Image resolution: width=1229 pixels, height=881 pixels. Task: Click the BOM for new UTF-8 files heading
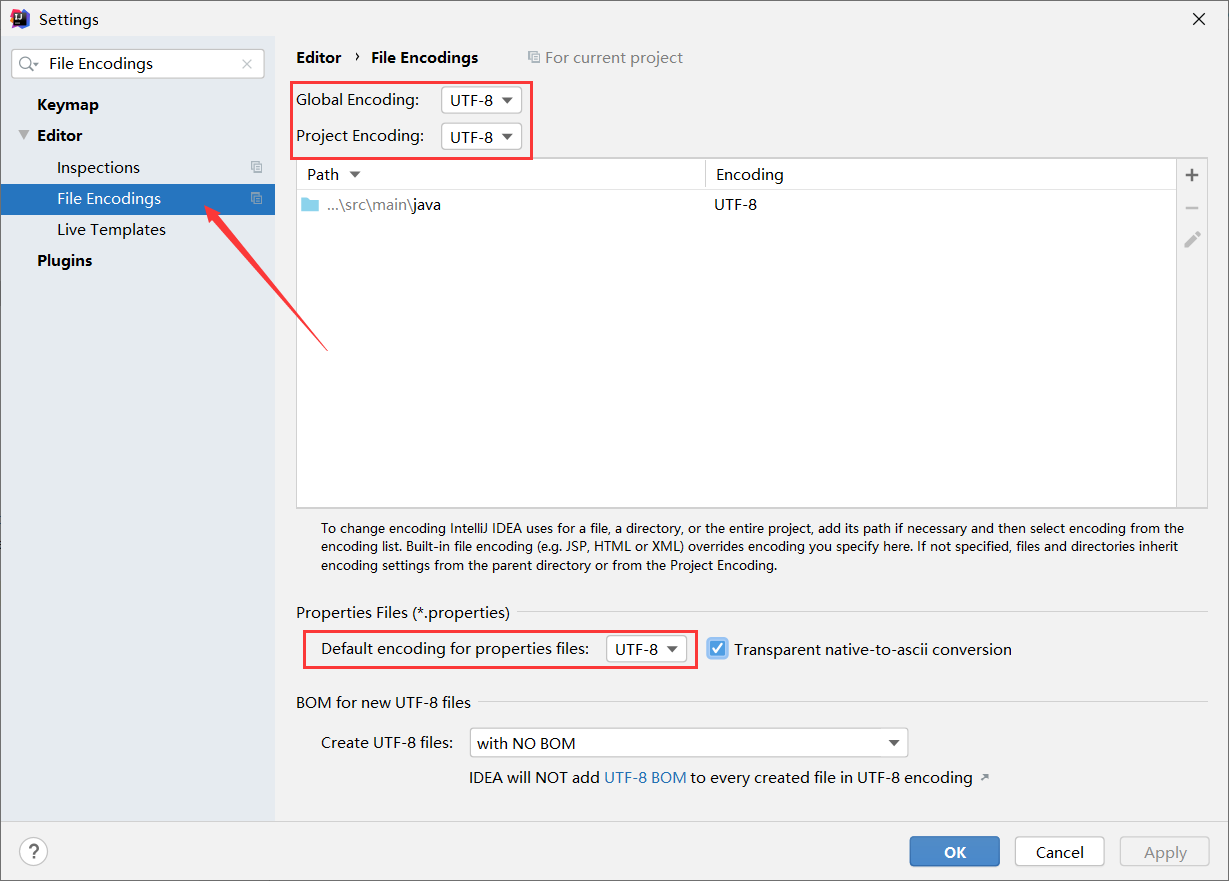pyautogui.click(x=383, y=702)
